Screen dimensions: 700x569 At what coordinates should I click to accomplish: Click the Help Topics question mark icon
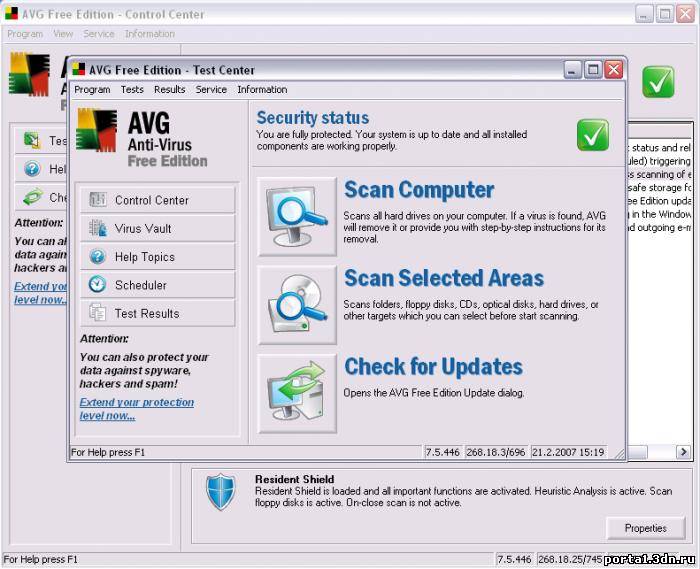pyautogui.click(x=97, y=257)
